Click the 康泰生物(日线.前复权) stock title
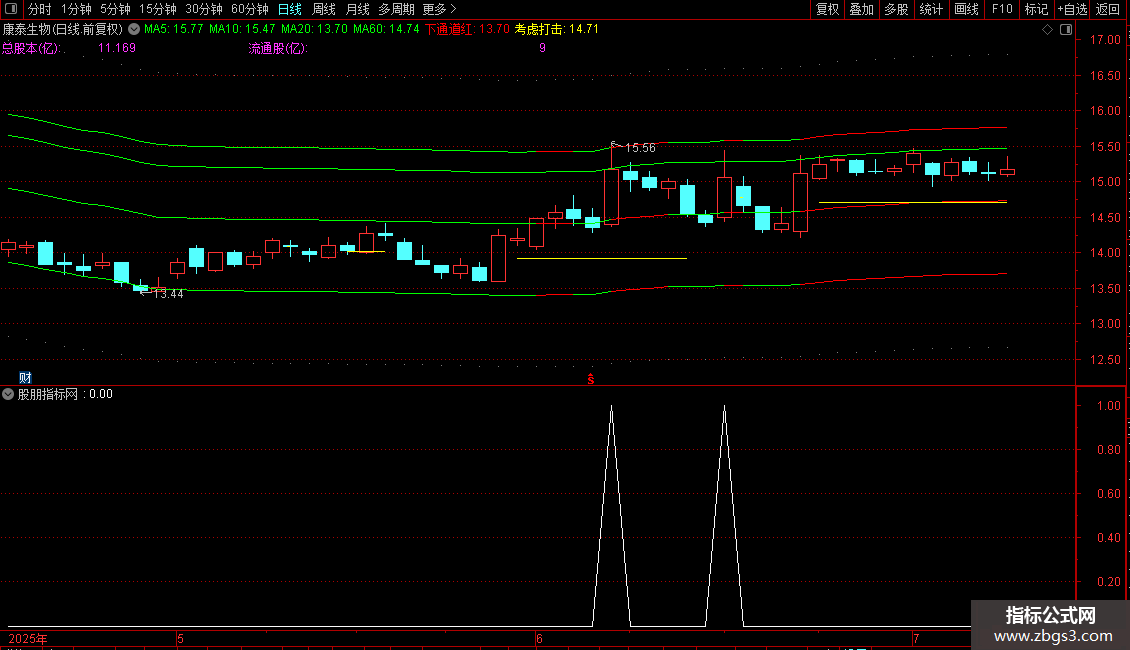The width and height of the screenshot is (1130, 650). [63, 30]
